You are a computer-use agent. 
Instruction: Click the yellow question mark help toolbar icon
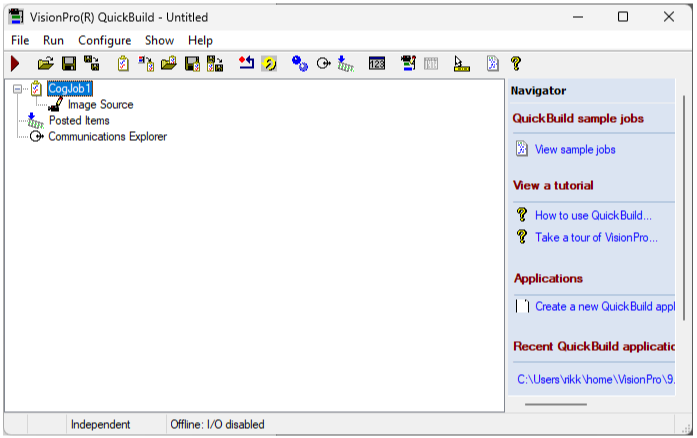tap(516, 63)
